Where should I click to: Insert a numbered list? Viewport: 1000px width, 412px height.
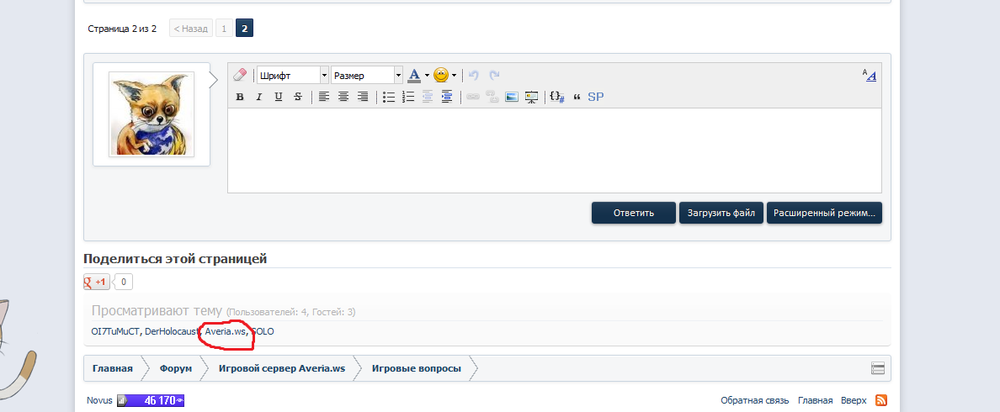pyautogui.click(x=407, y=97)
